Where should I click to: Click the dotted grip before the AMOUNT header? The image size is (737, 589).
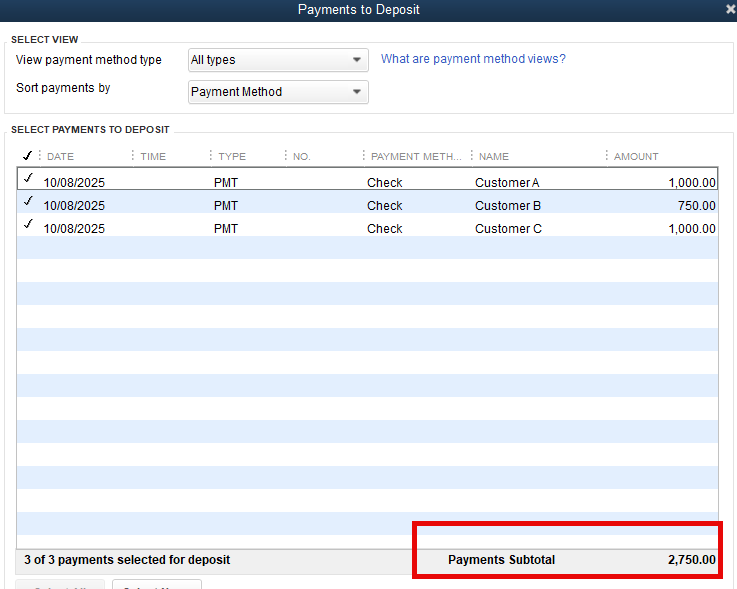click(607, 156)
